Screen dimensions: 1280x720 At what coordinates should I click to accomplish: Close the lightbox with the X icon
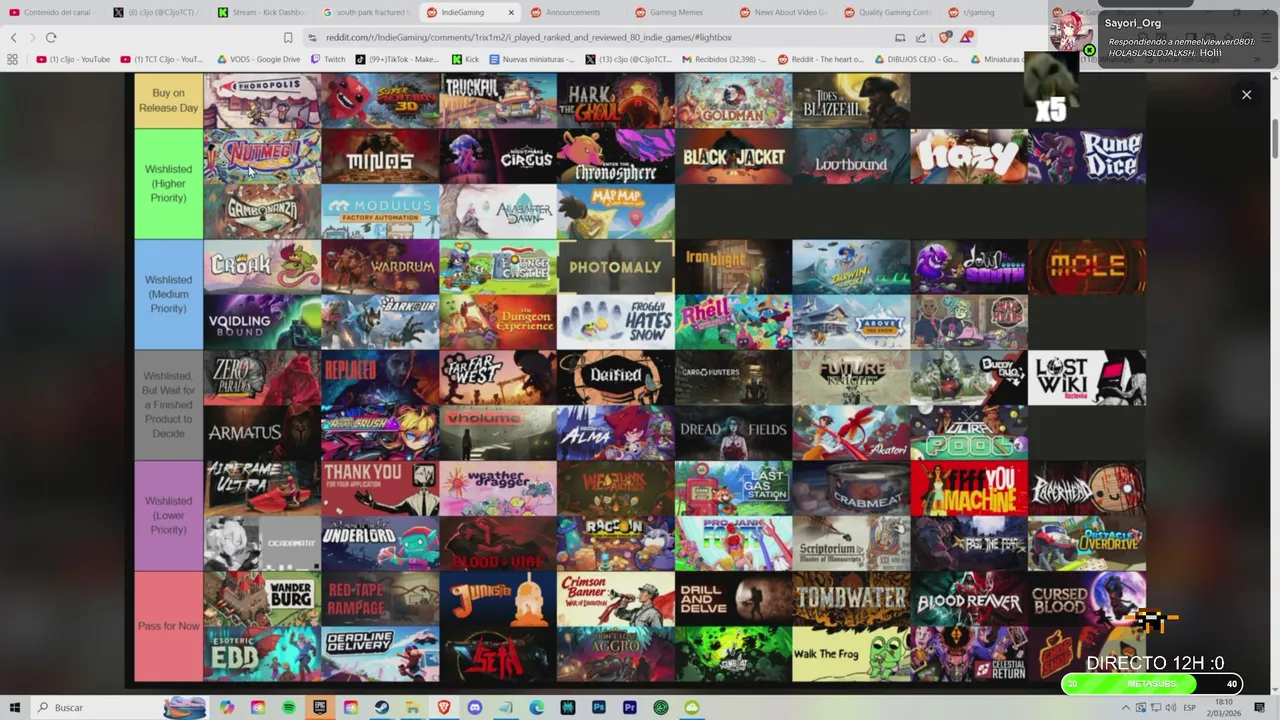click(1246, 95)
